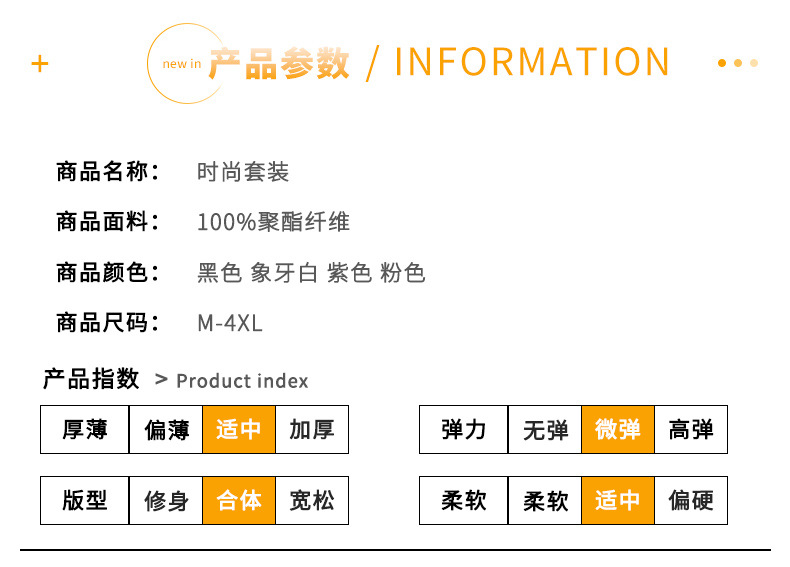Select the 偏硬 softness option
This screenshot has width=790, height=567.
[691, 500]
